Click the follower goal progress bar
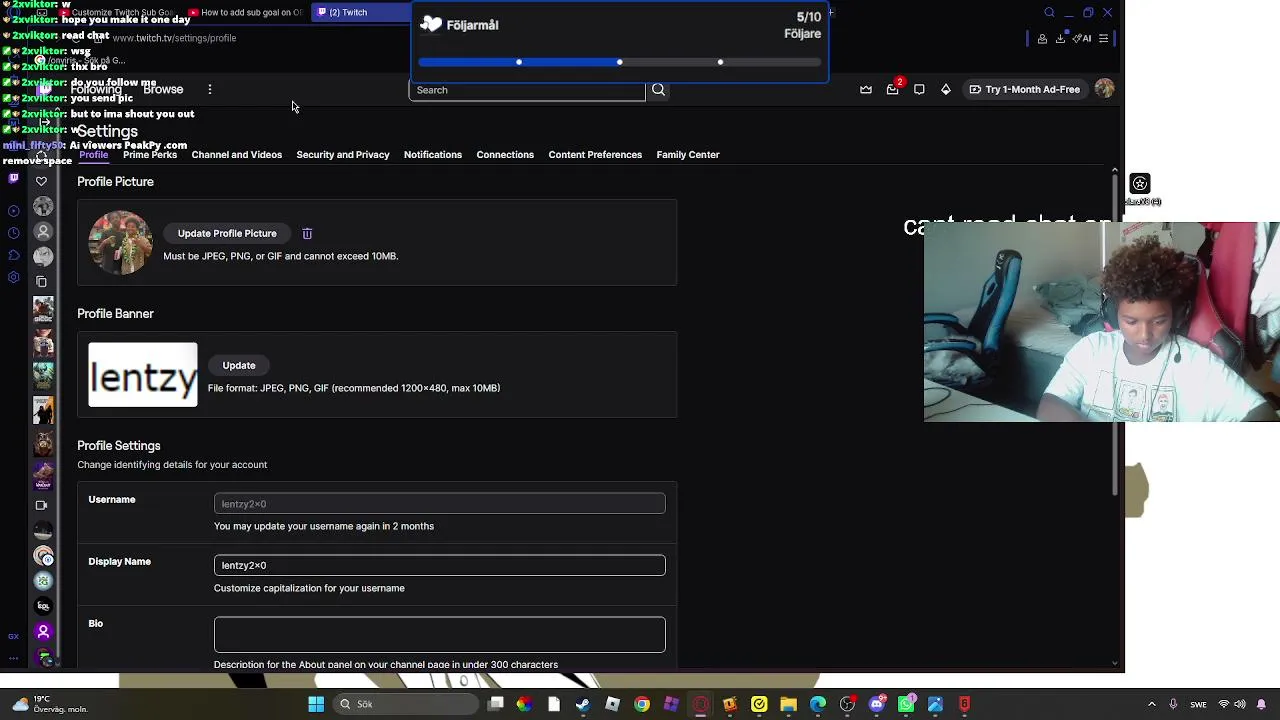Viewport: 1280px width, 720px height. coord(620,63)
